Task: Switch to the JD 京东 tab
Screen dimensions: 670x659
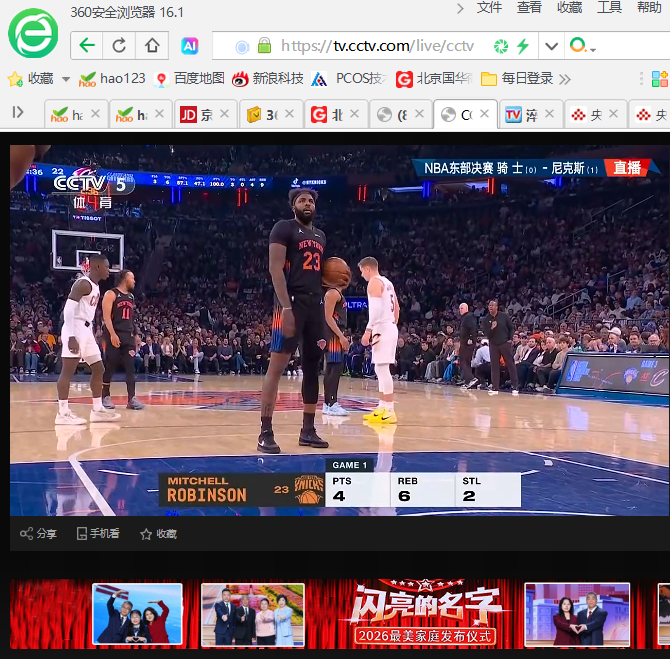Action: click(x=206, y=114)
